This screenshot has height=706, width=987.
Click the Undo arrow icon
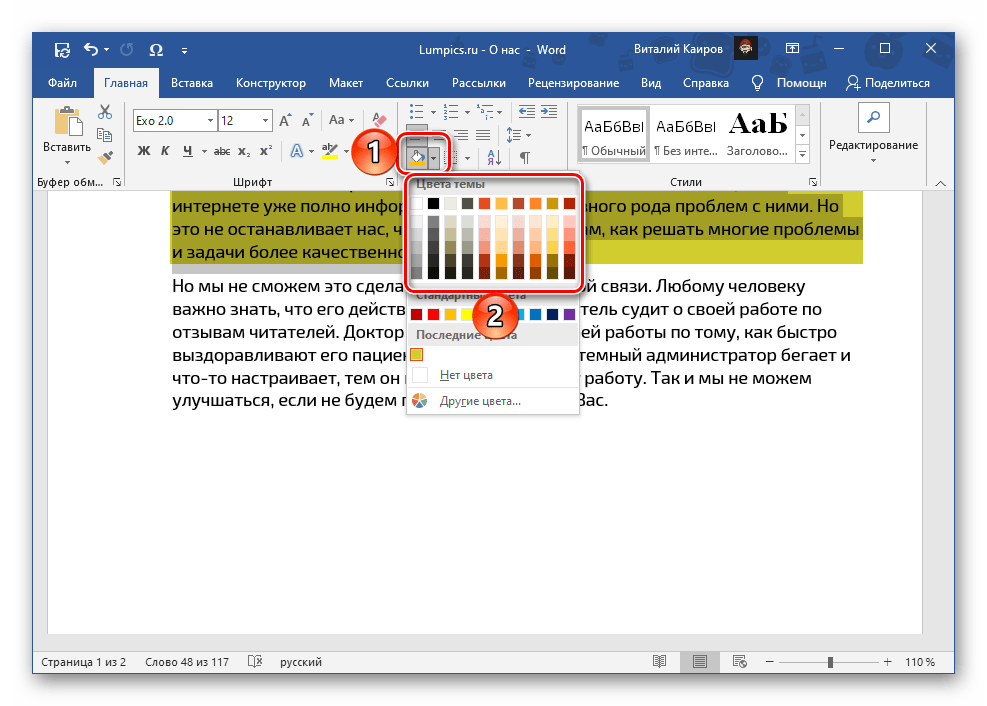click(91, 49)
